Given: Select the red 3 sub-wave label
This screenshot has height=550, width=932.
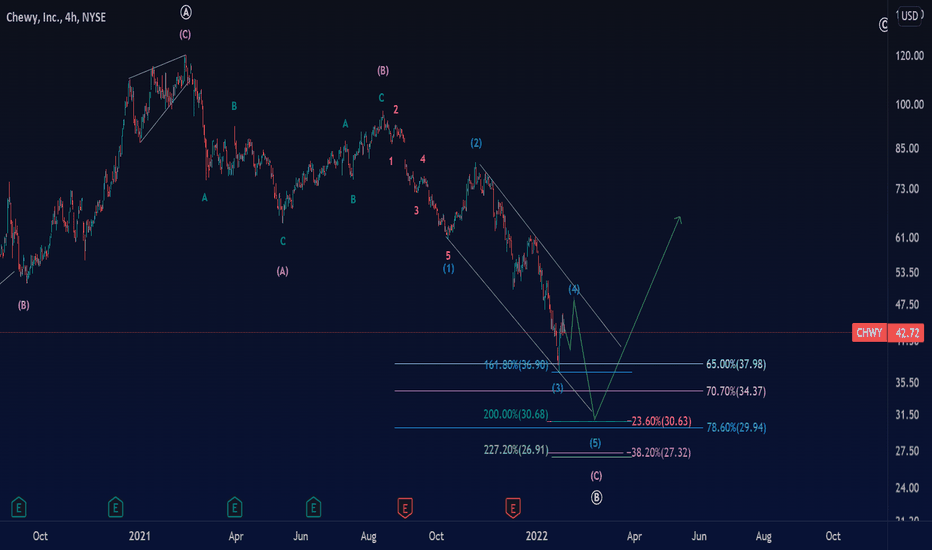Looking at the screenshot, I should click(416, 210).
